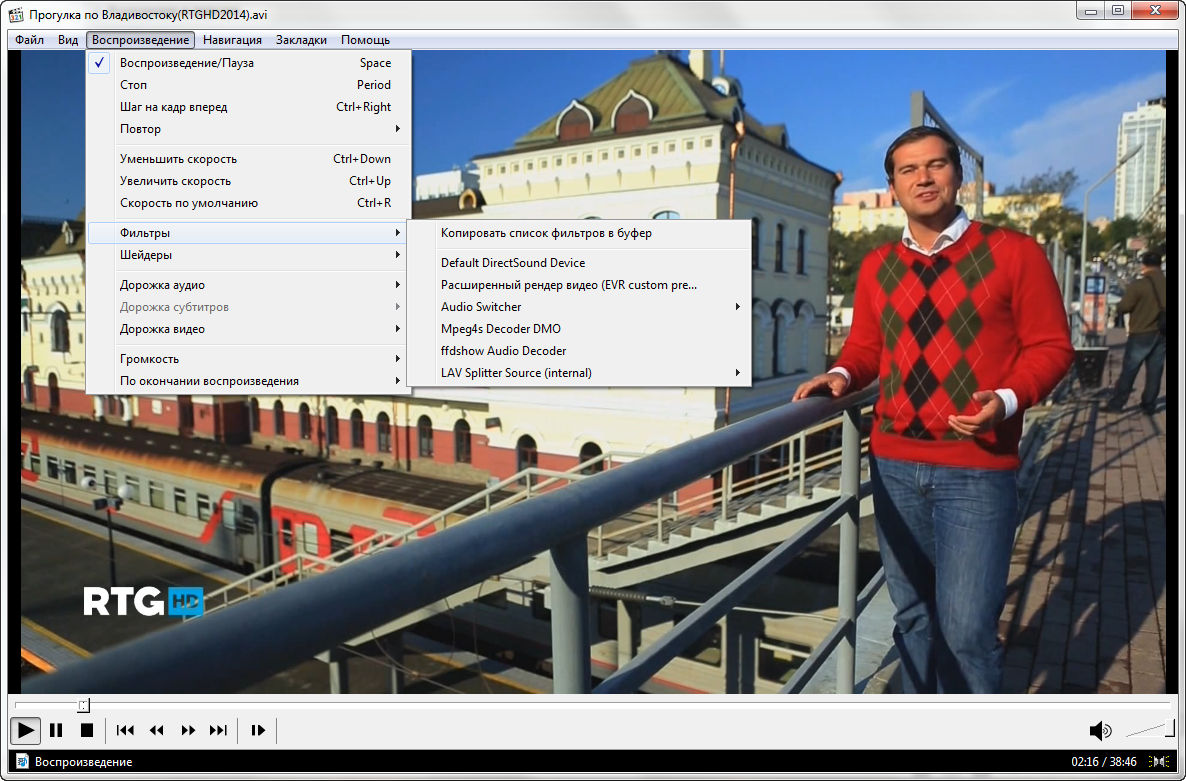Skip to previous file button

(x=126, y=730)
